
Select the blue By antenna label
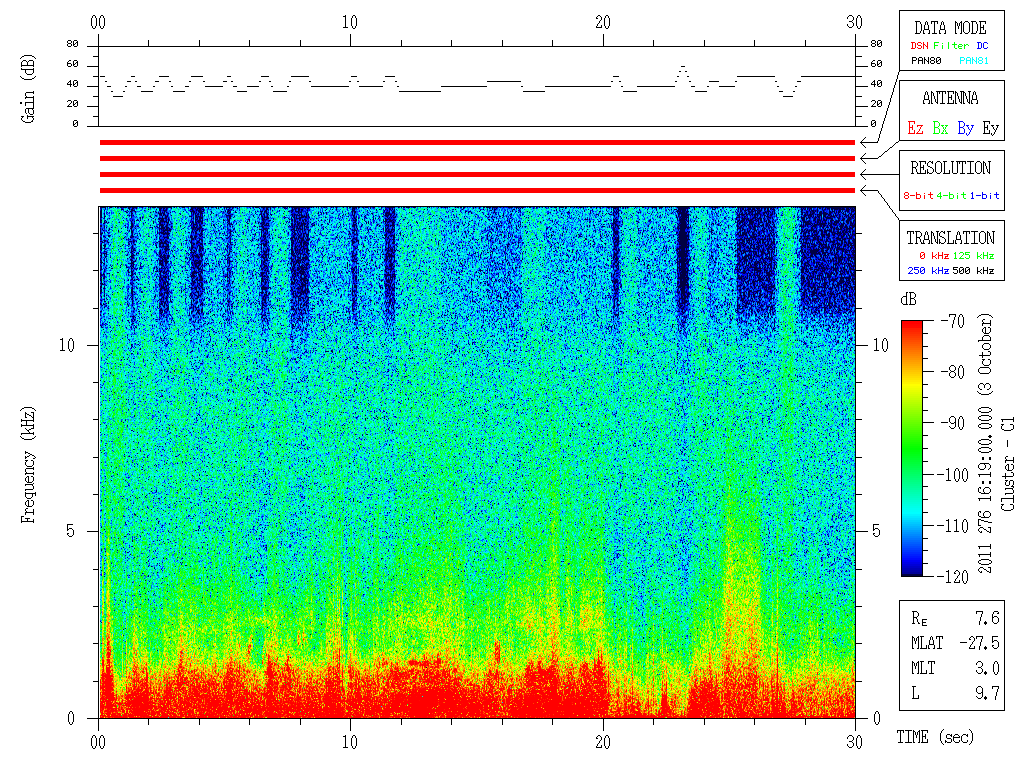pos(965,129)
